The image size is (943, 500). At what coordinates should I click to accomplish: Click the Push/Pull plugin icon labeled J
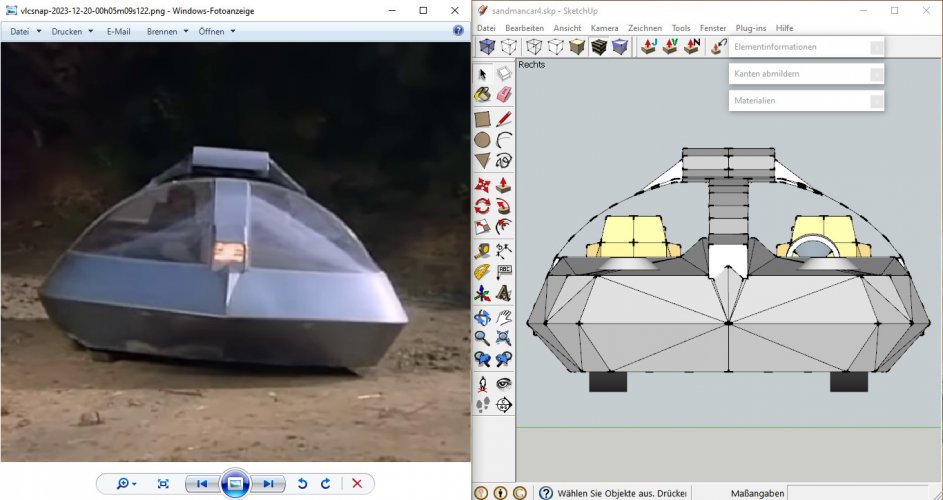[648, 46]
